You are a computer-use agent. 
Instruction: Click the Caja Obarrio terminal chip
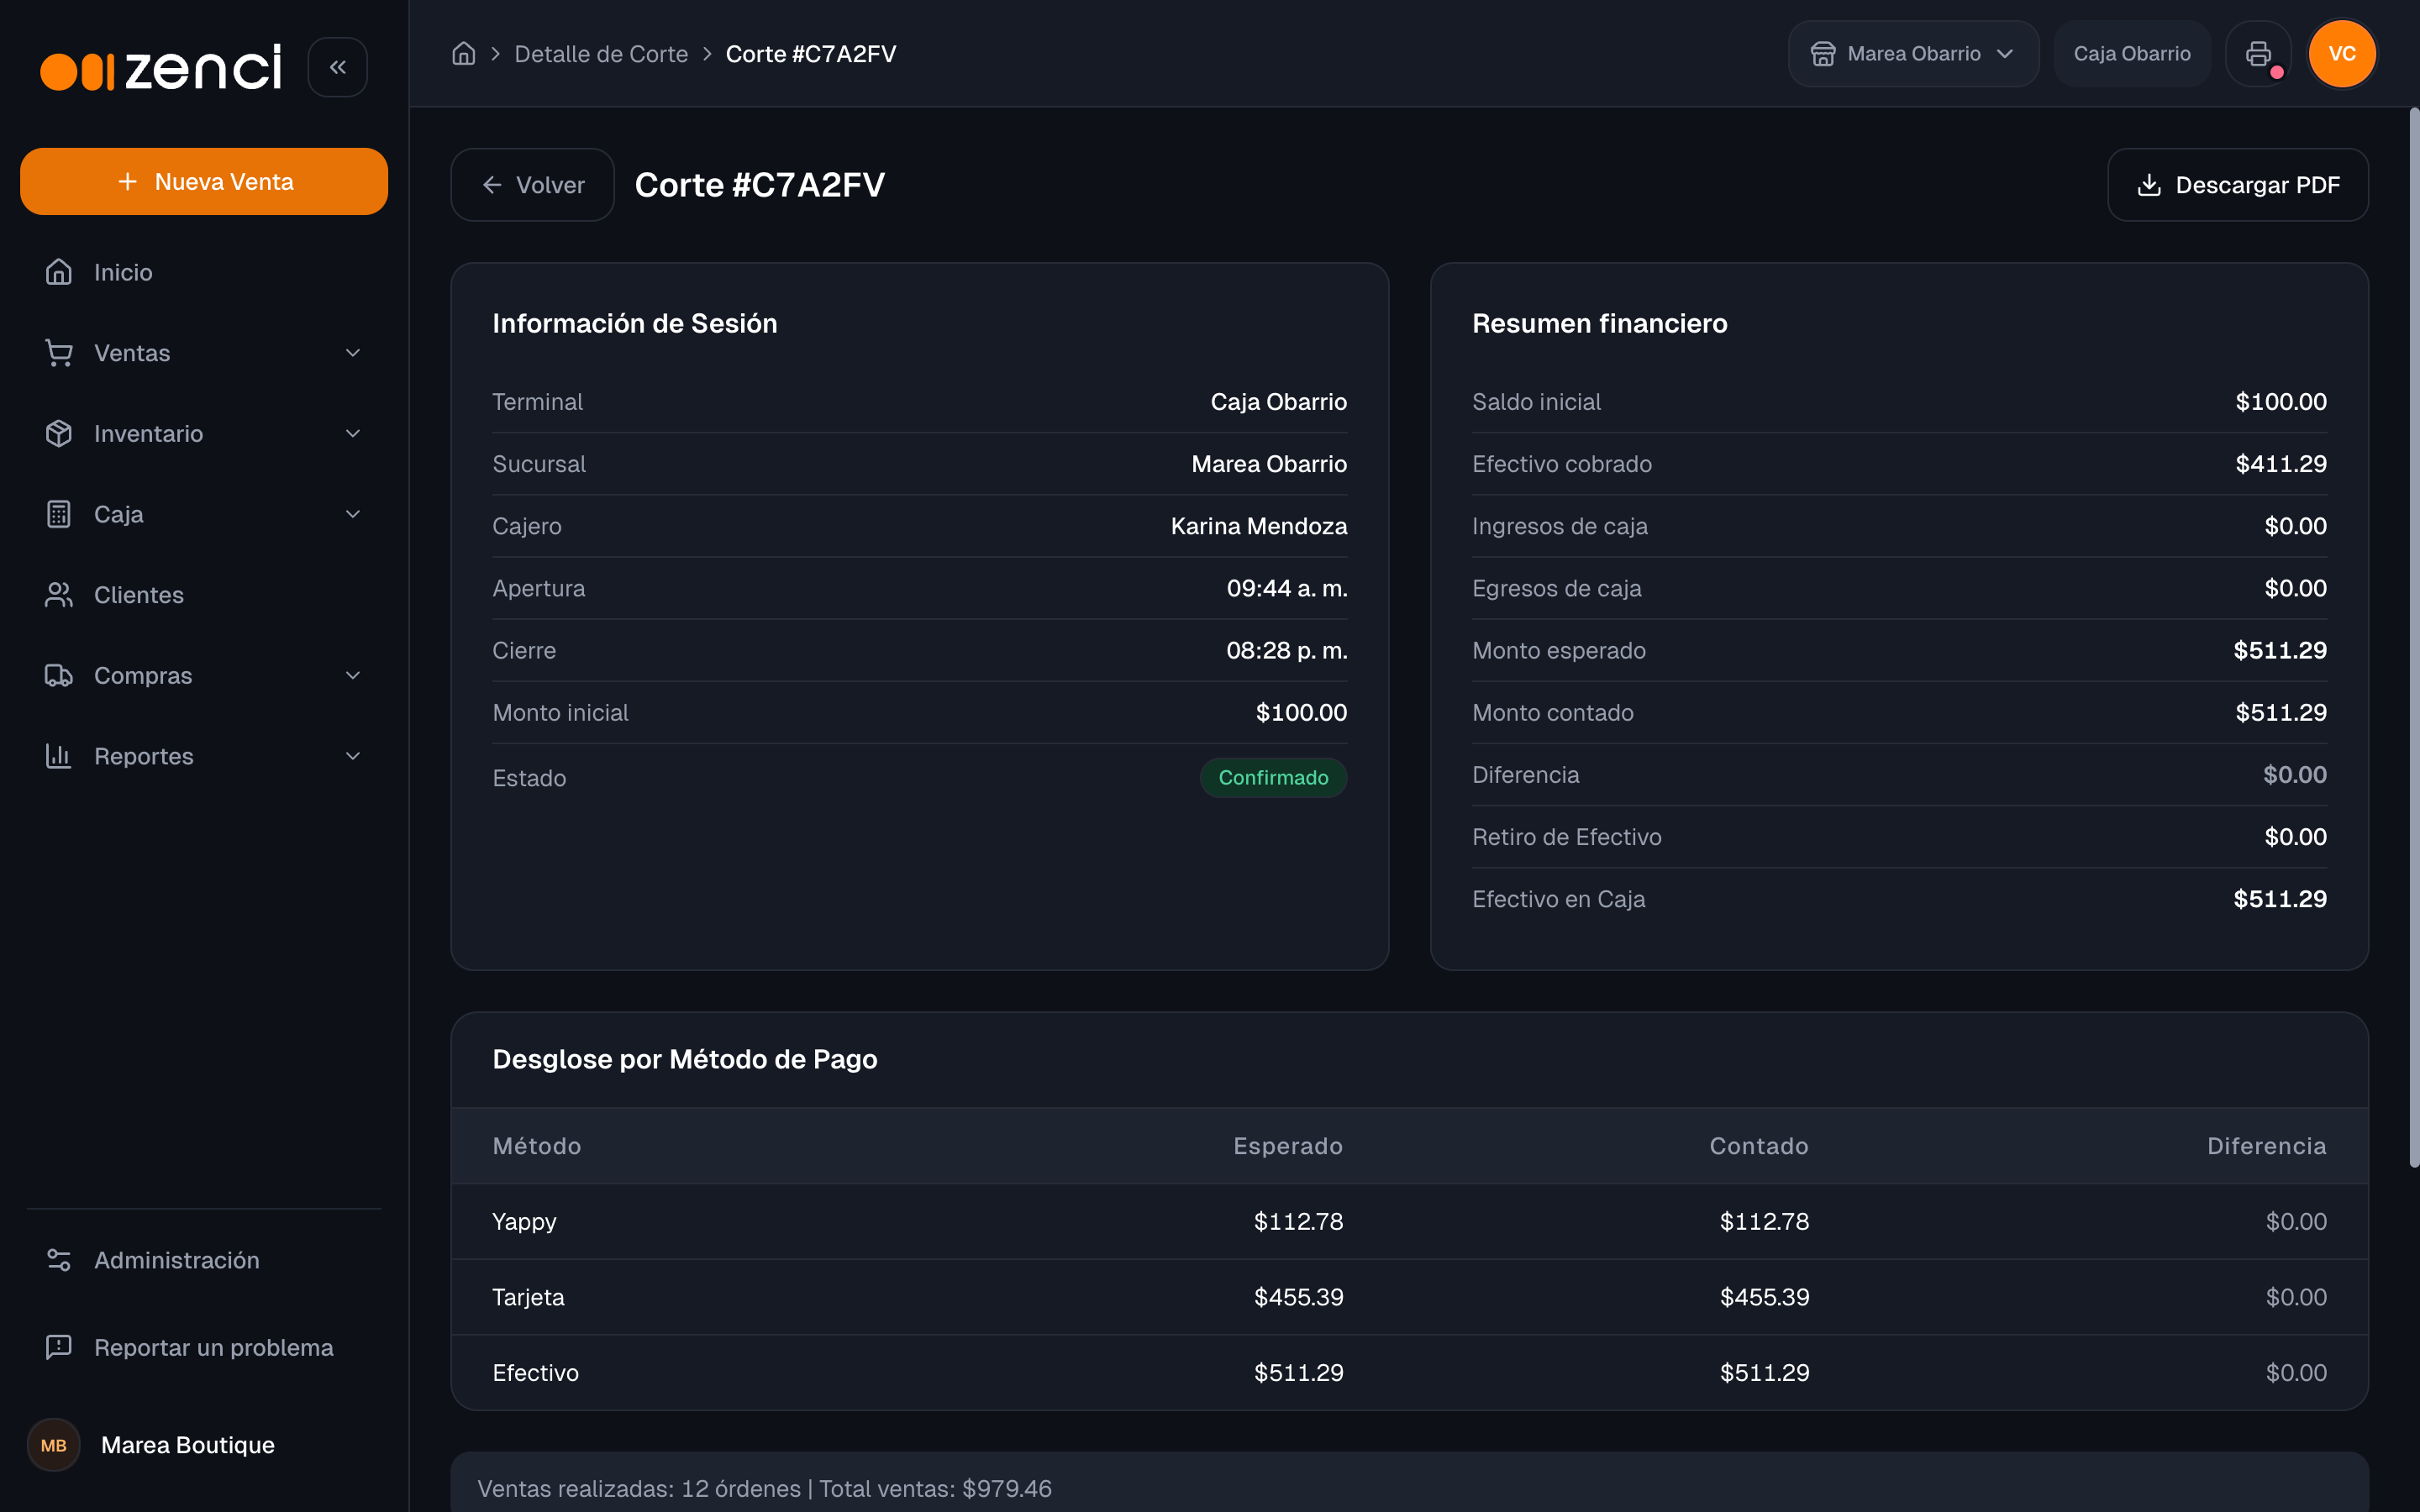click(x=2132, y=54)
